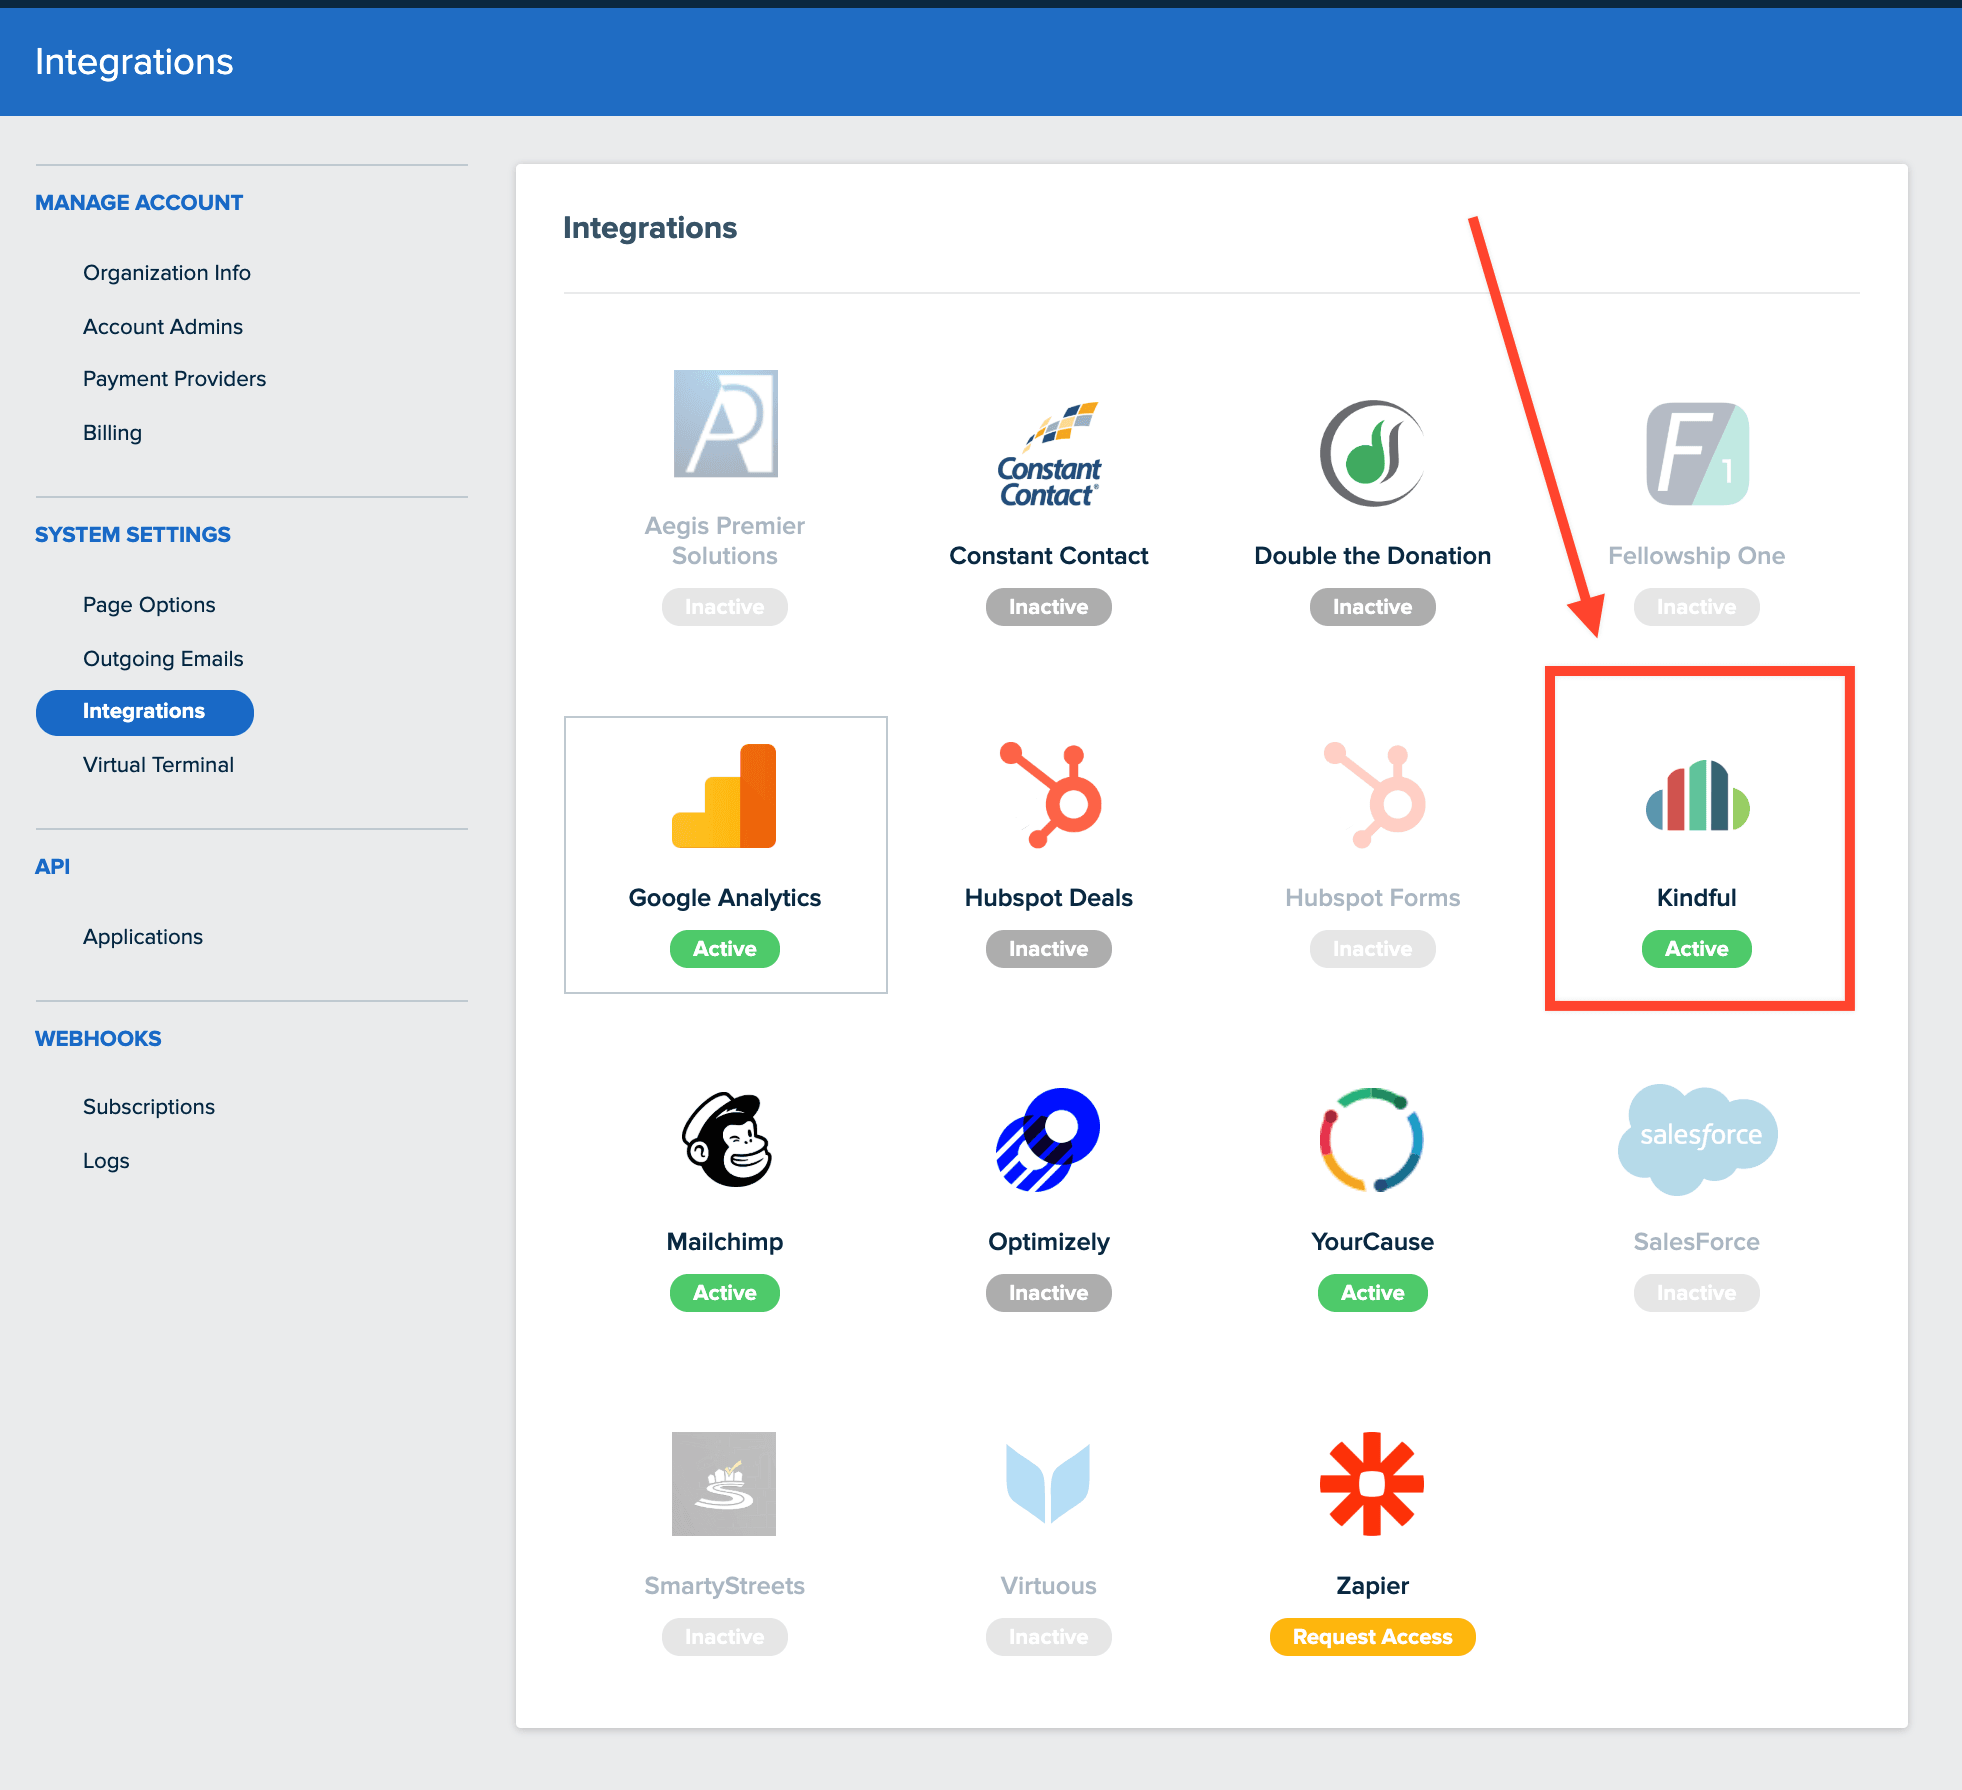Click the Virtuous logo icon

(x=1049, y=1484)
